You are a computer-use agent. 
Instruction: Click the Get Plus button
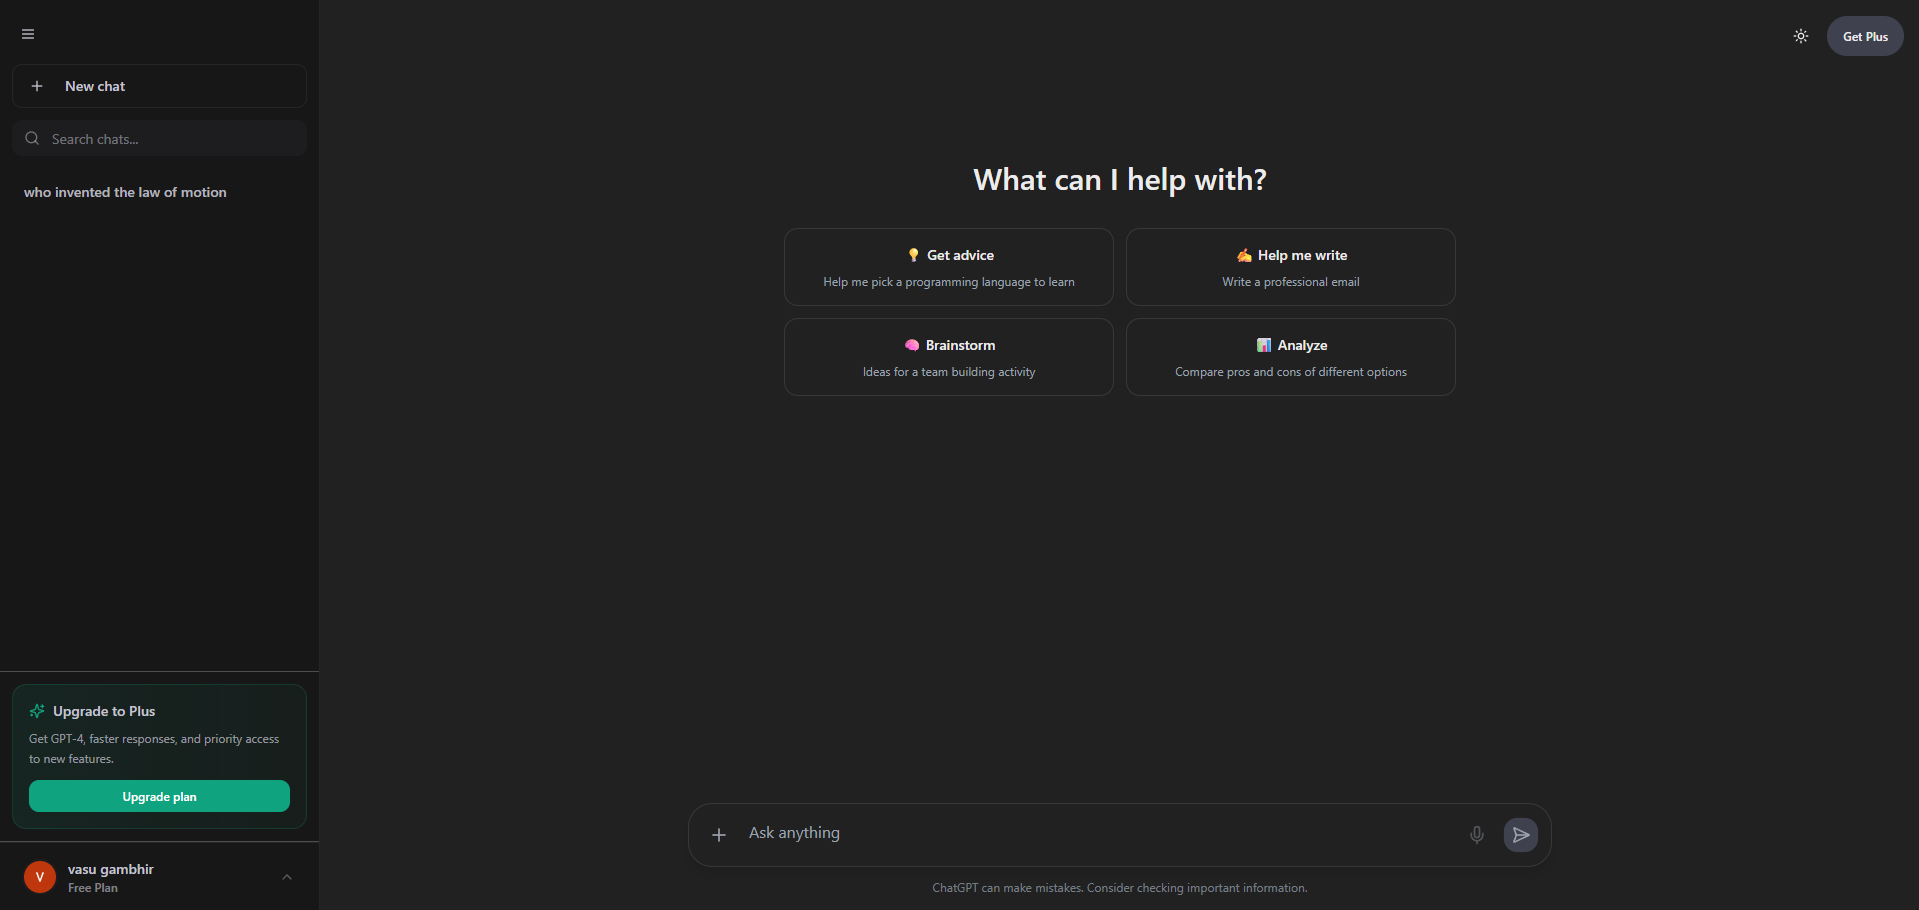1865,36
